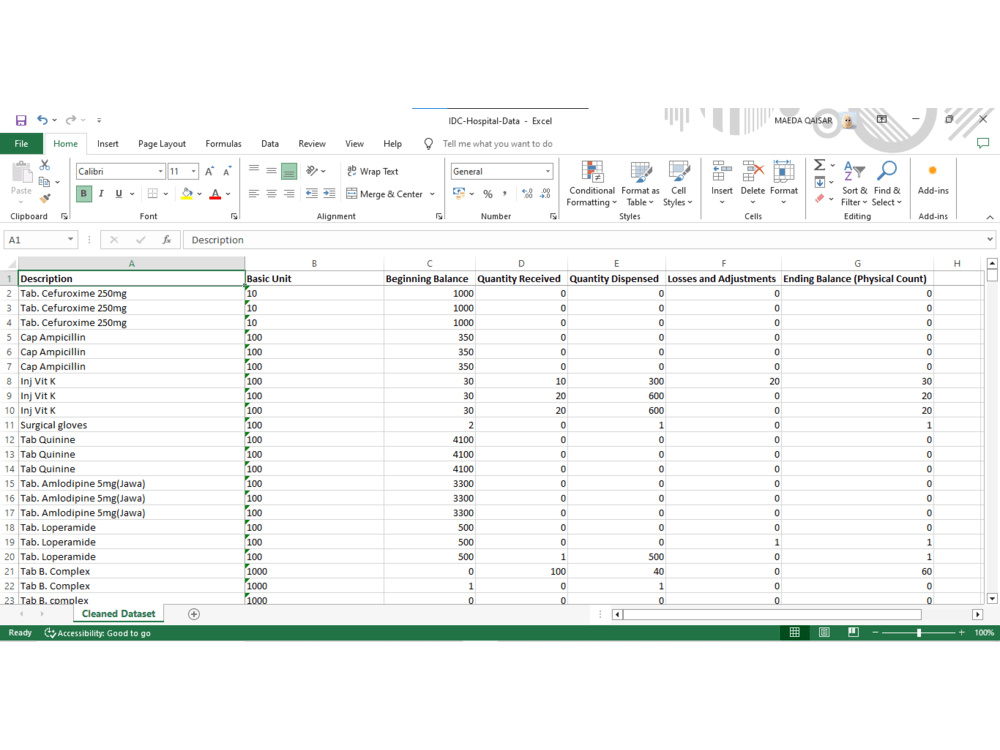Viewport: 1000px width, 750px height.
Task: Open the General number format dropdown
Action: [x=548, y=171]
